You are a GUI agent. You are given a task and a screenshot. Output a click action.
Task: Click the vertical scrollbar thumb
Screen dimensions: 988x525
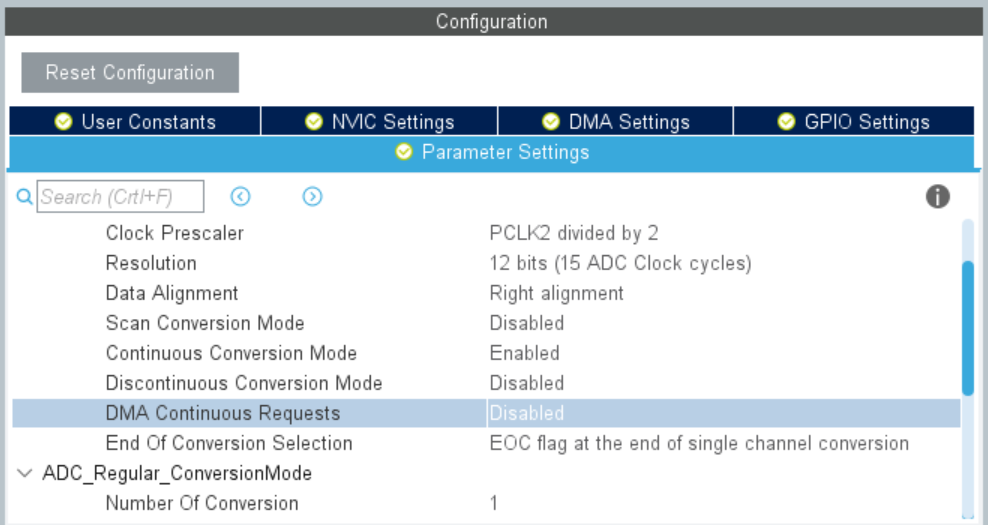pos(967,328)
